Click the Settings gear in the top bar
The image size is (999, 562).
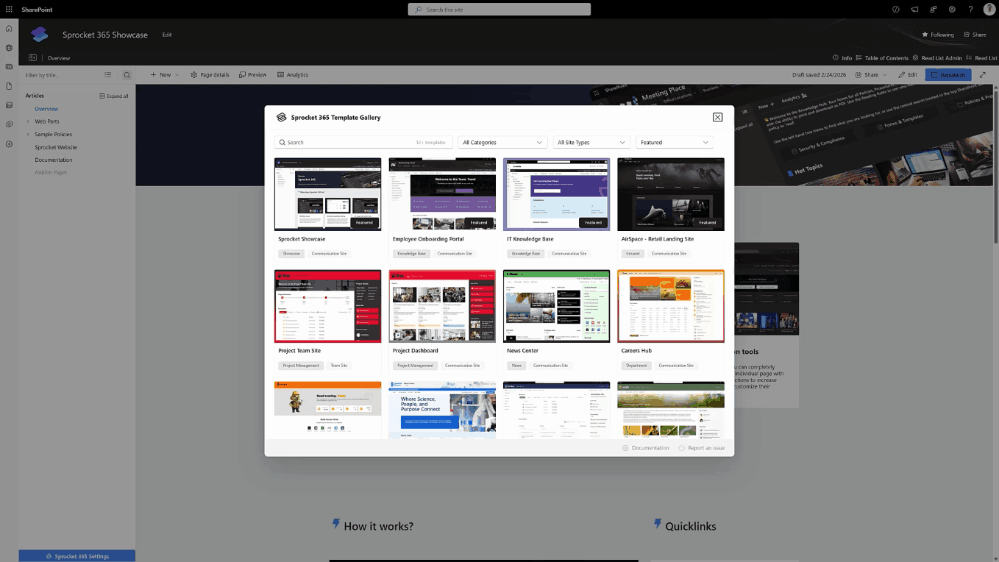tap(951, 9)
